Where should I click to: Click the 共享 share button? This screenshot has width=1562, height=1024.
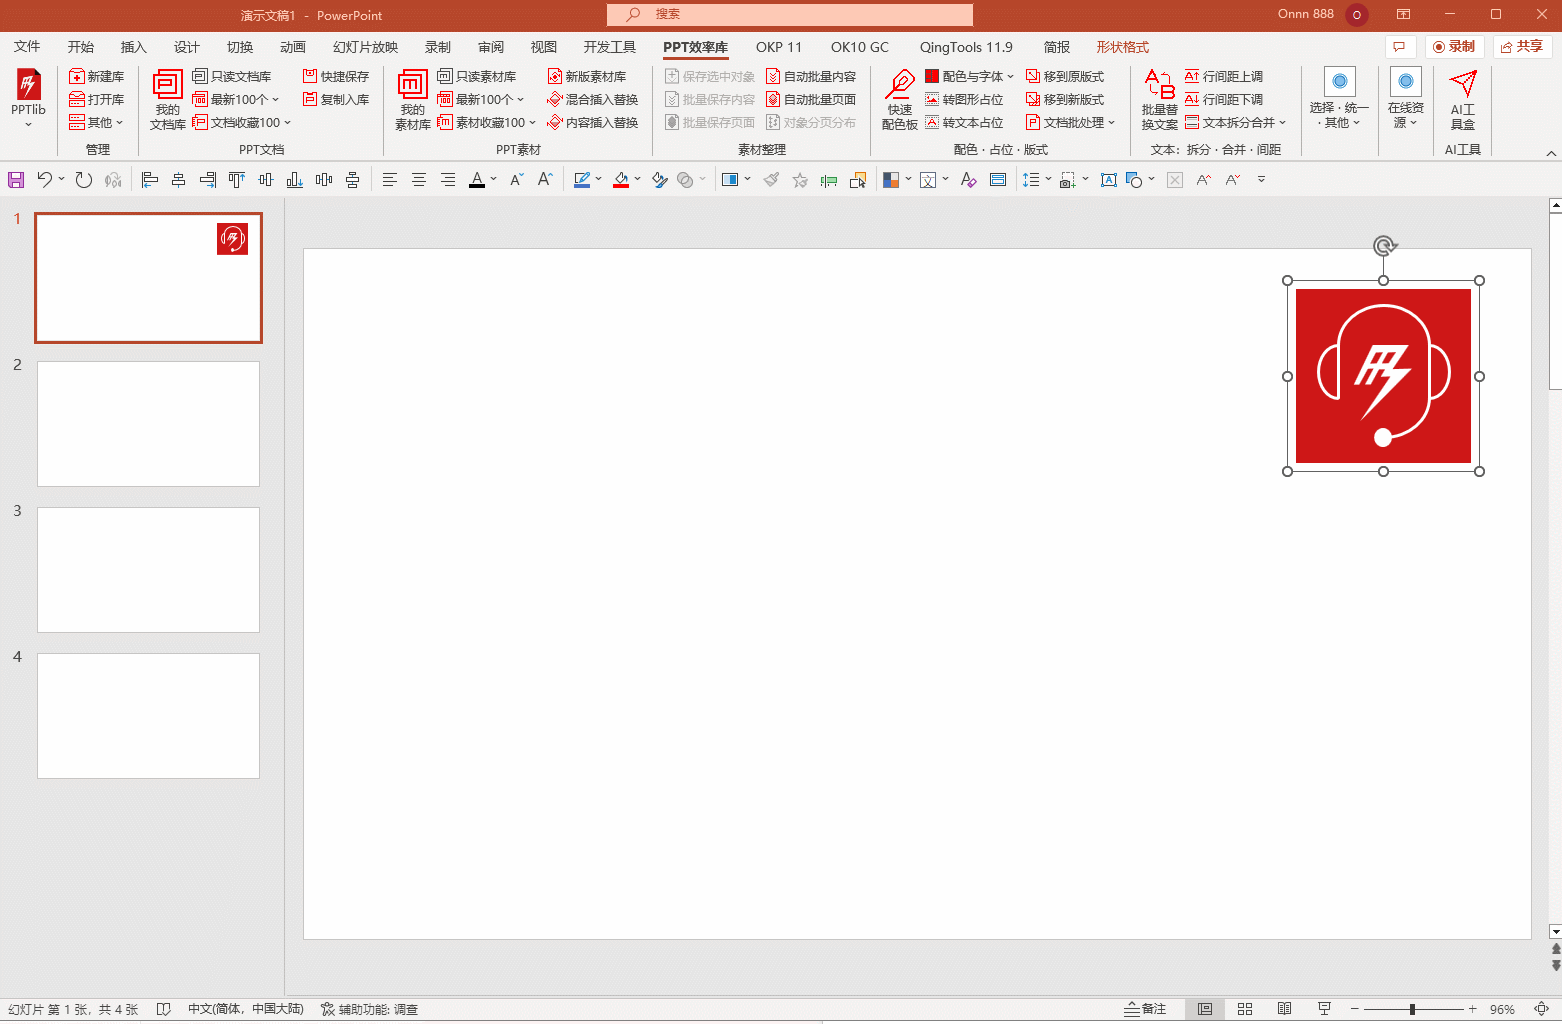pyautogui.click(x=1522, y=47)
